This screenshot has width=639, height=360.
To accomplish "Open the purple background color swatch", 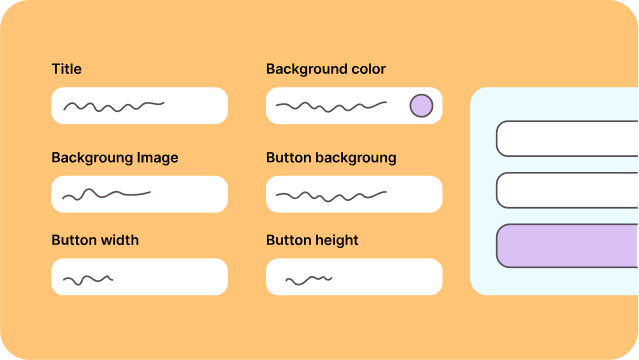I will pyautogui.click(x=421, y=106).
